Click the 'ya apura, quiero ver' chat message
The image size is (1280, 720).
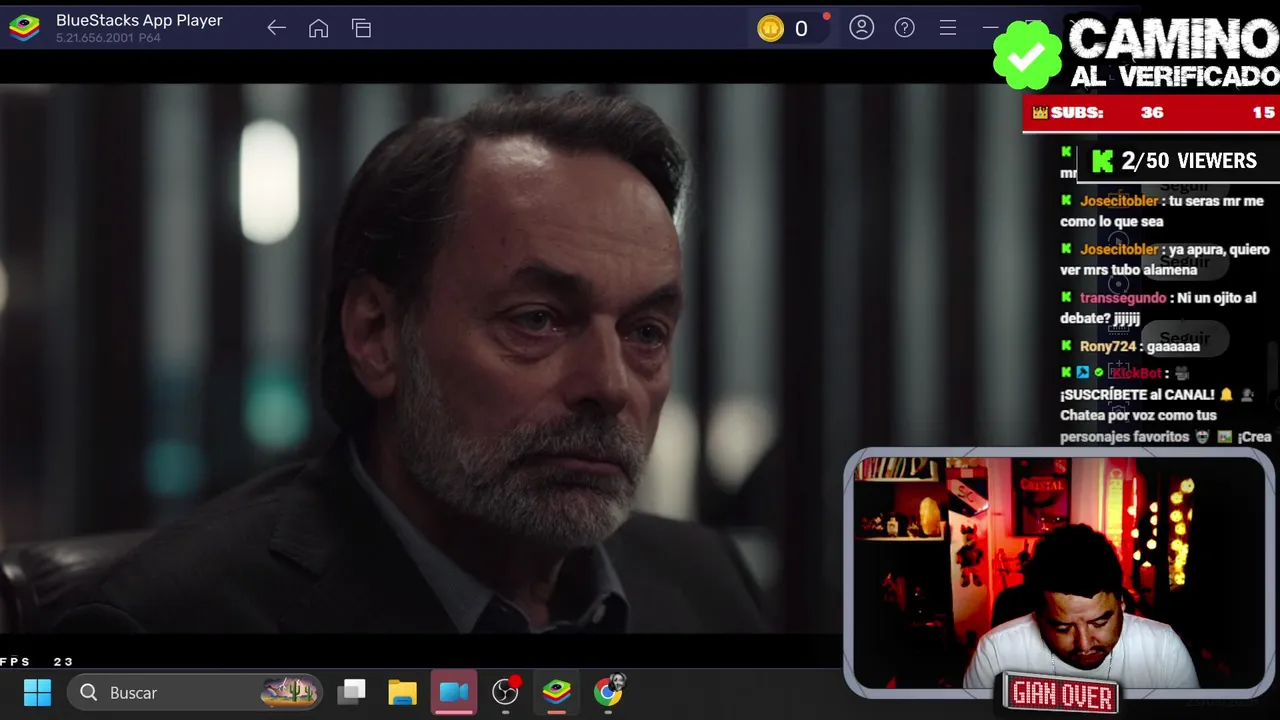[1165, 259]
